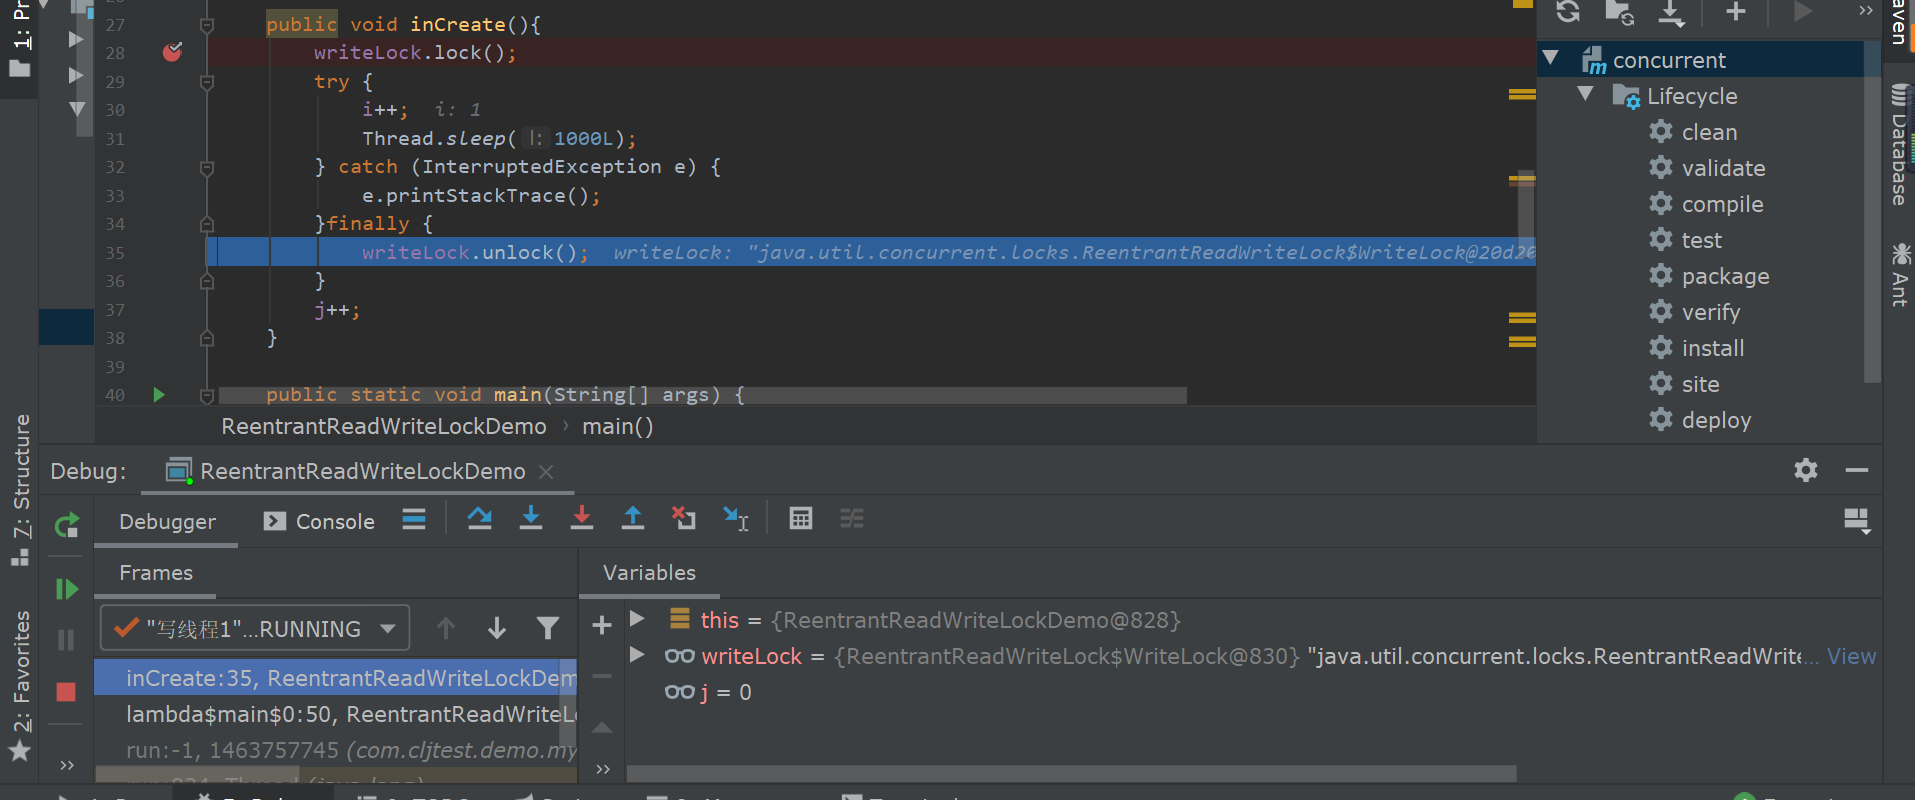Add a Maven project
This screenshot has width=1915, height=800.
1736,12
